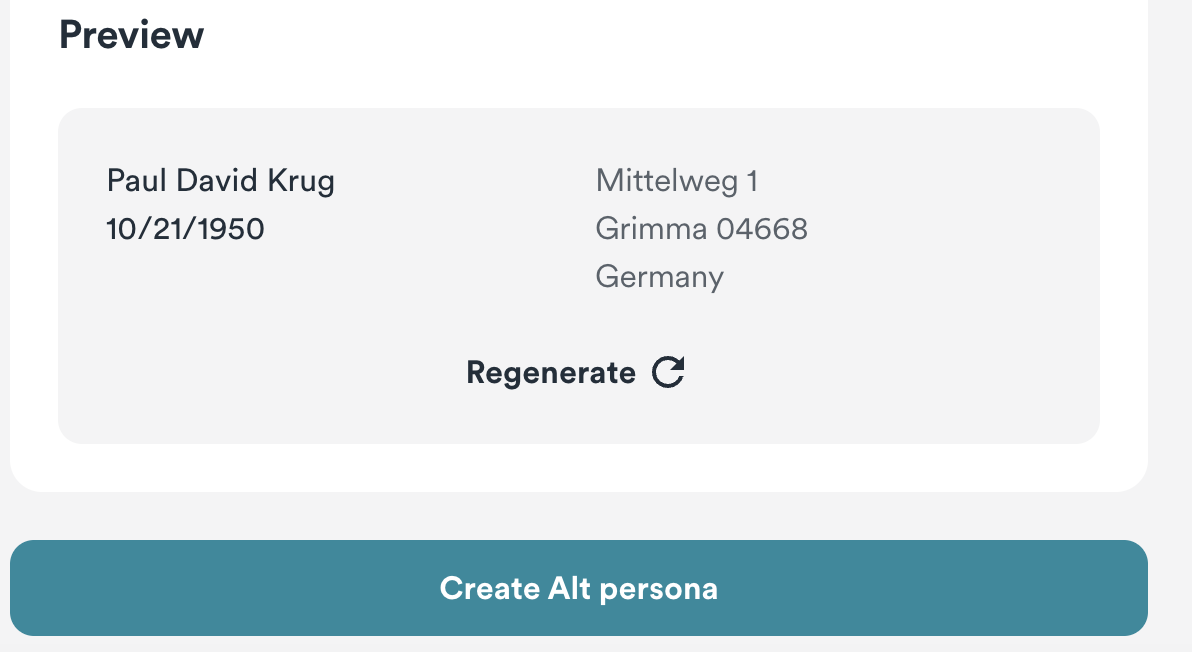Click the circular refresh icon beside Regenerate
This screenshot has height=652, width=1192.
point(668,371)
